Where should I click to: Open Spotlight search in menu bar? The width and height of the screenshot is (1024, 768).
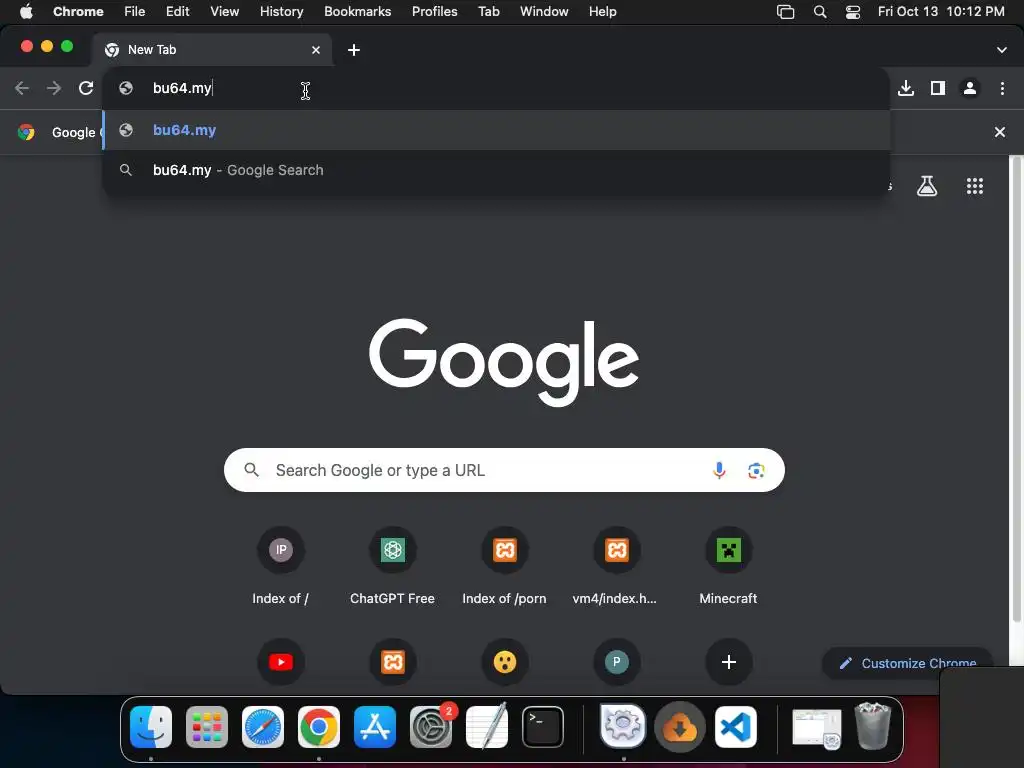pos(820,12)
